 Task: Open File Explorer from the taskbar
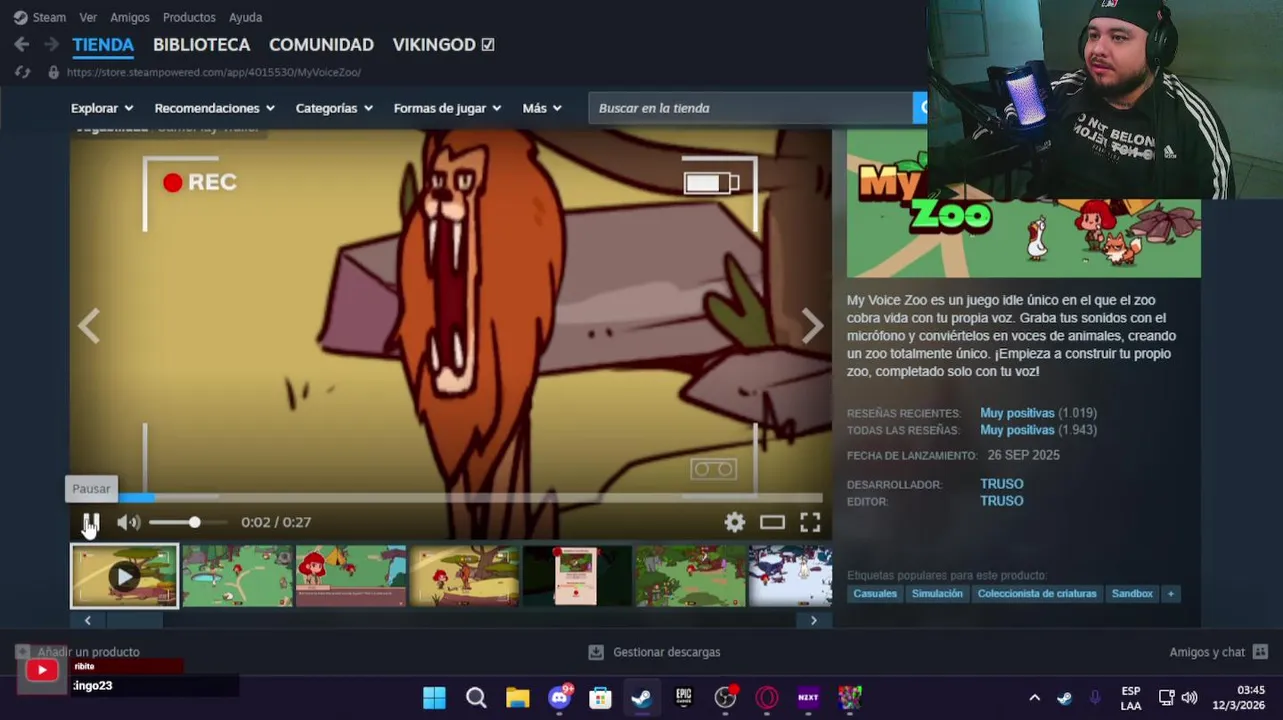click(x=517, y=697)
